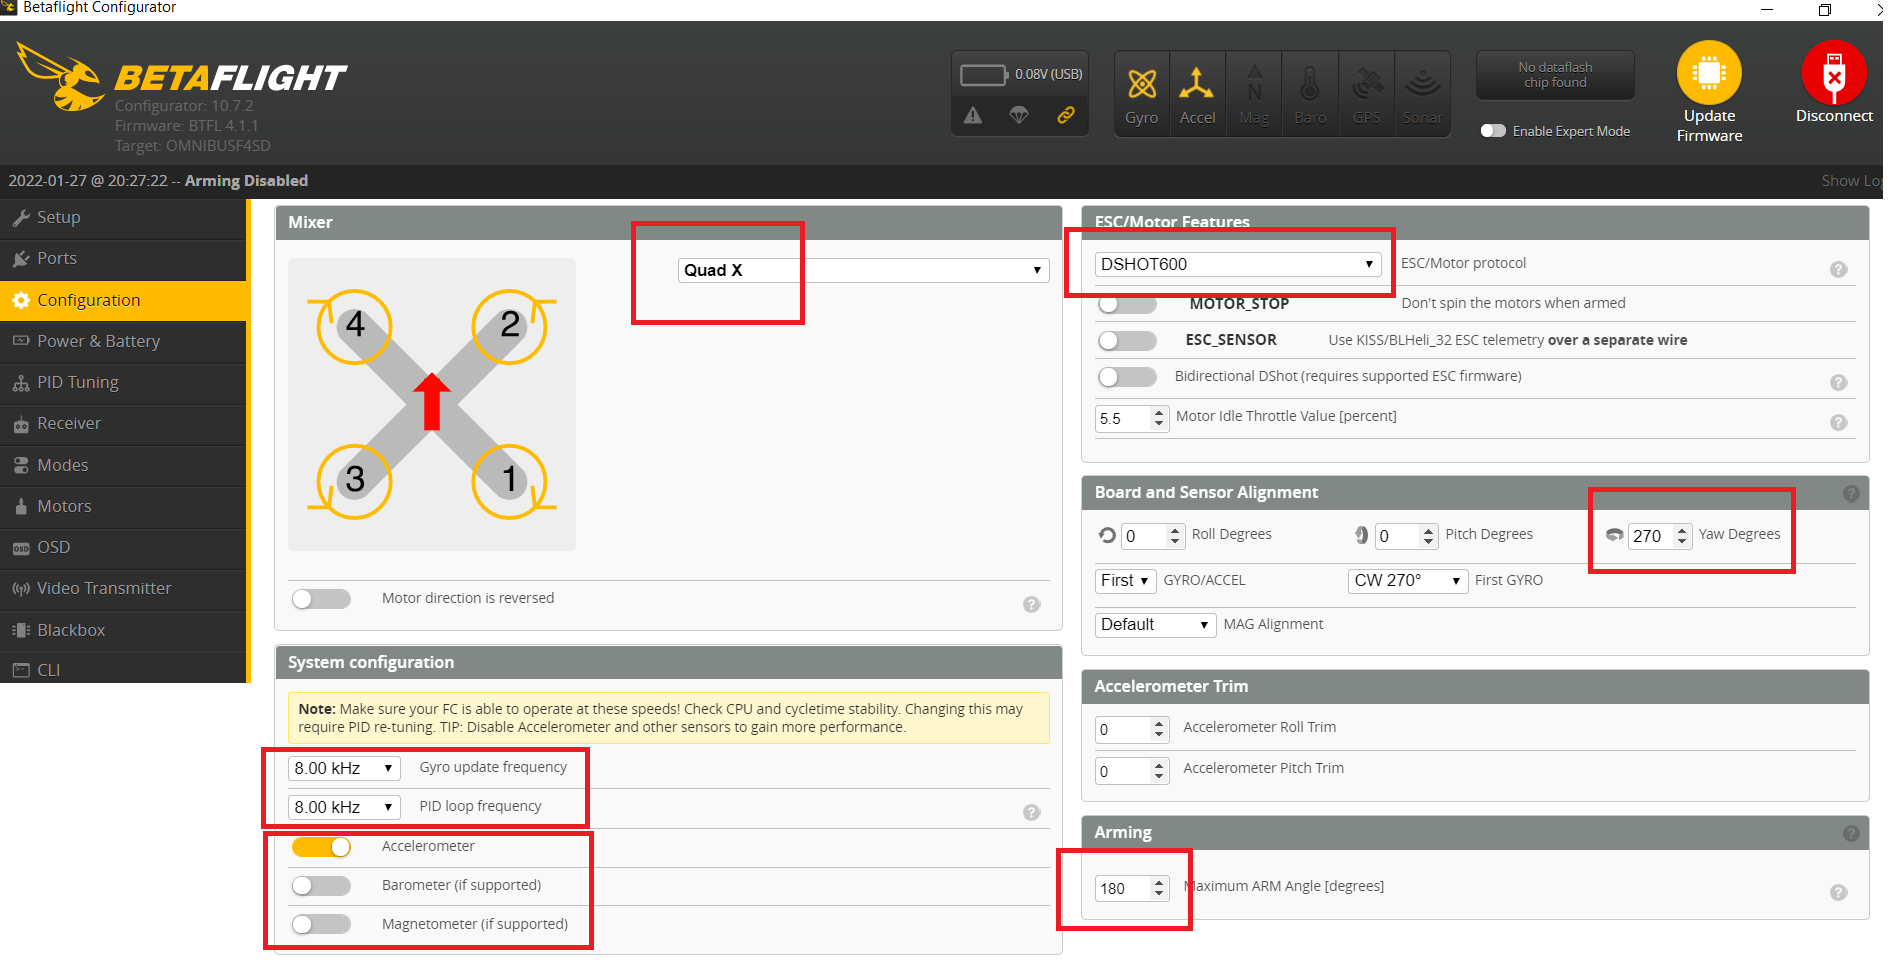Click the Yaw Degrees rotation icon
The height and width of the screenshot is (960, 1900).
tap(1614, 535)
